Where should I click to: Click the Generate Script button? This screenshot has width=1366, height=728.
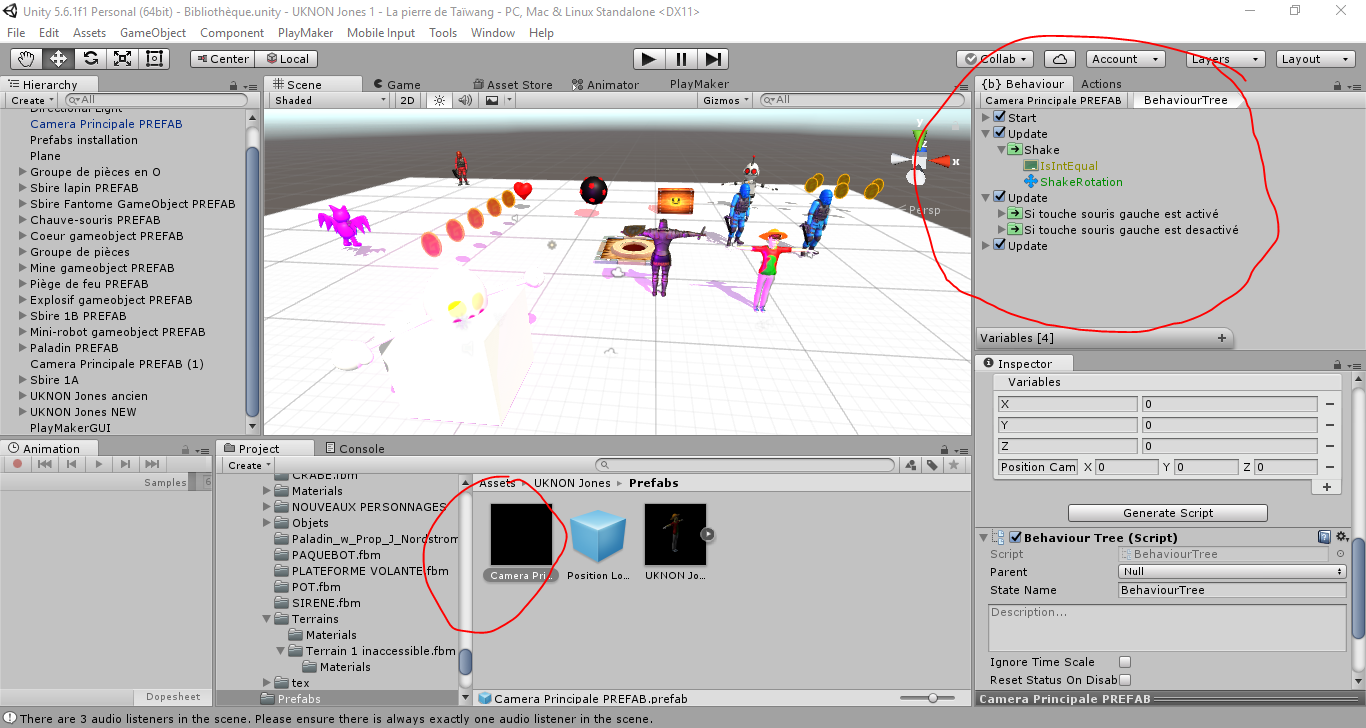pyautogui.click(x=1168, y=513)
